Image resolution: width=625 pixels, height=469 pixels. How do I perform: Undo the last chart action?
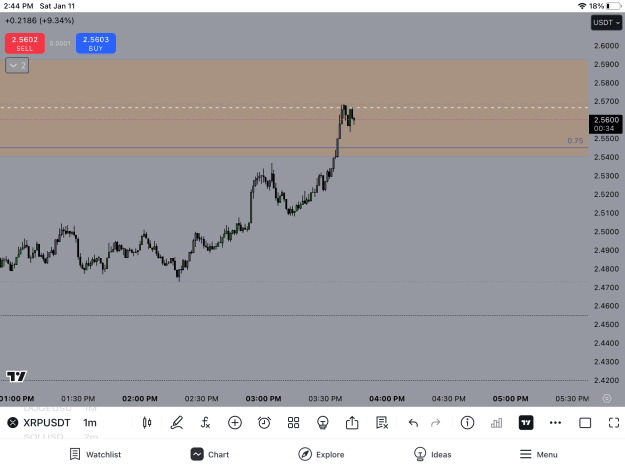pos(413,422)
